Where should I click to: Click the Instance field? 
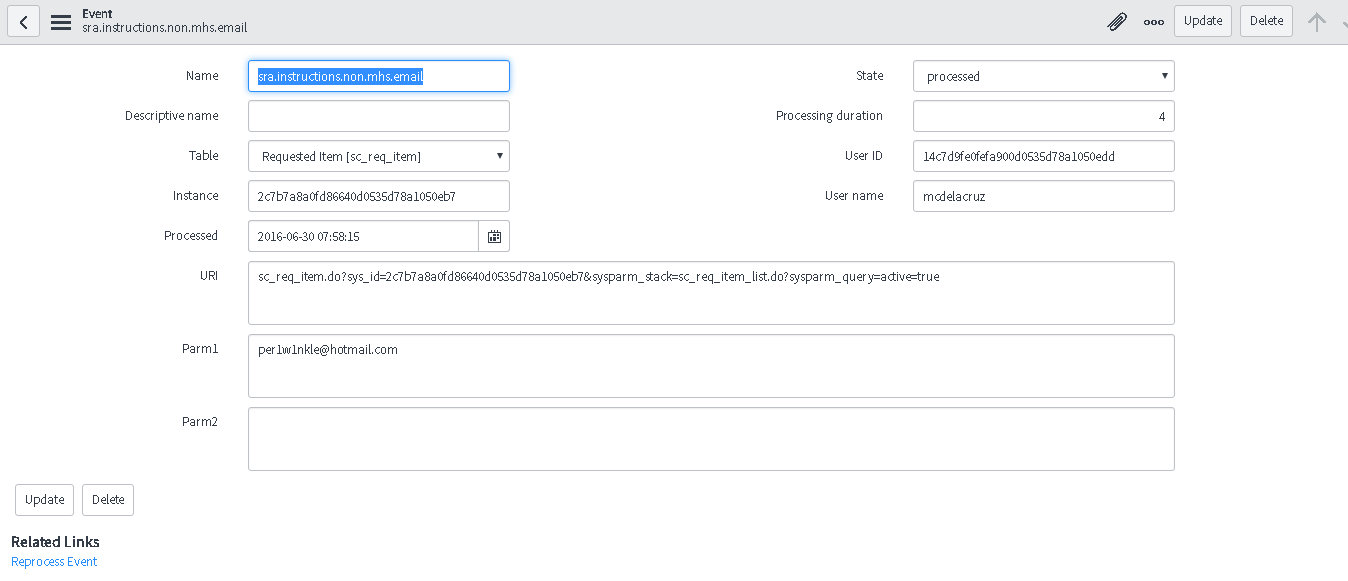[x=379, y=196]
